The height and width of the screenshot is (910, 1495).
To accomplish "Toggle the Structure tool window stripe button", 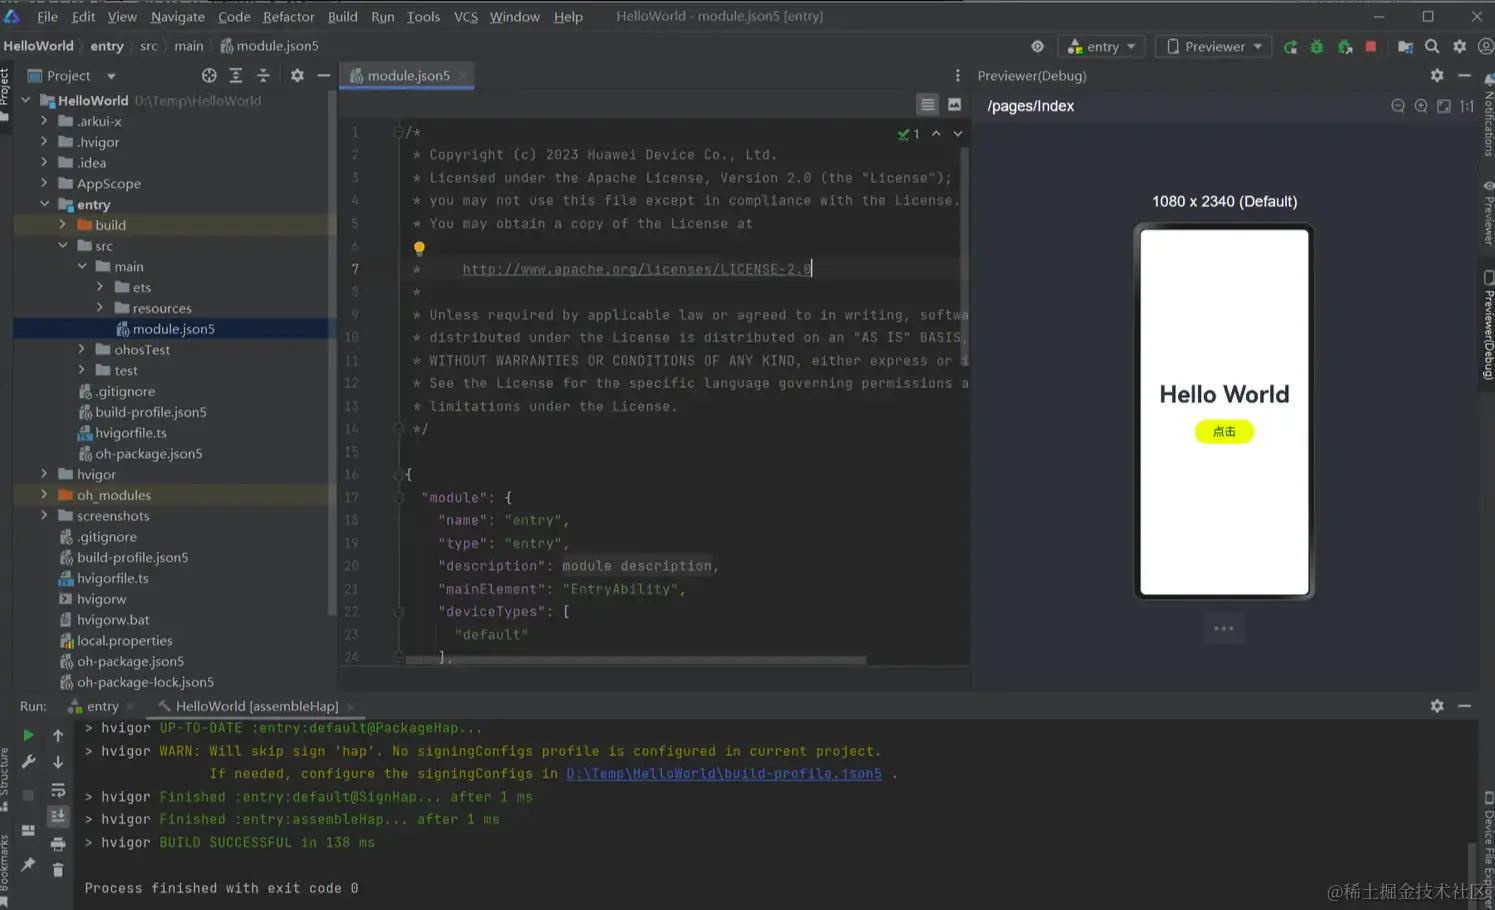I will click(x=5, y=778).
